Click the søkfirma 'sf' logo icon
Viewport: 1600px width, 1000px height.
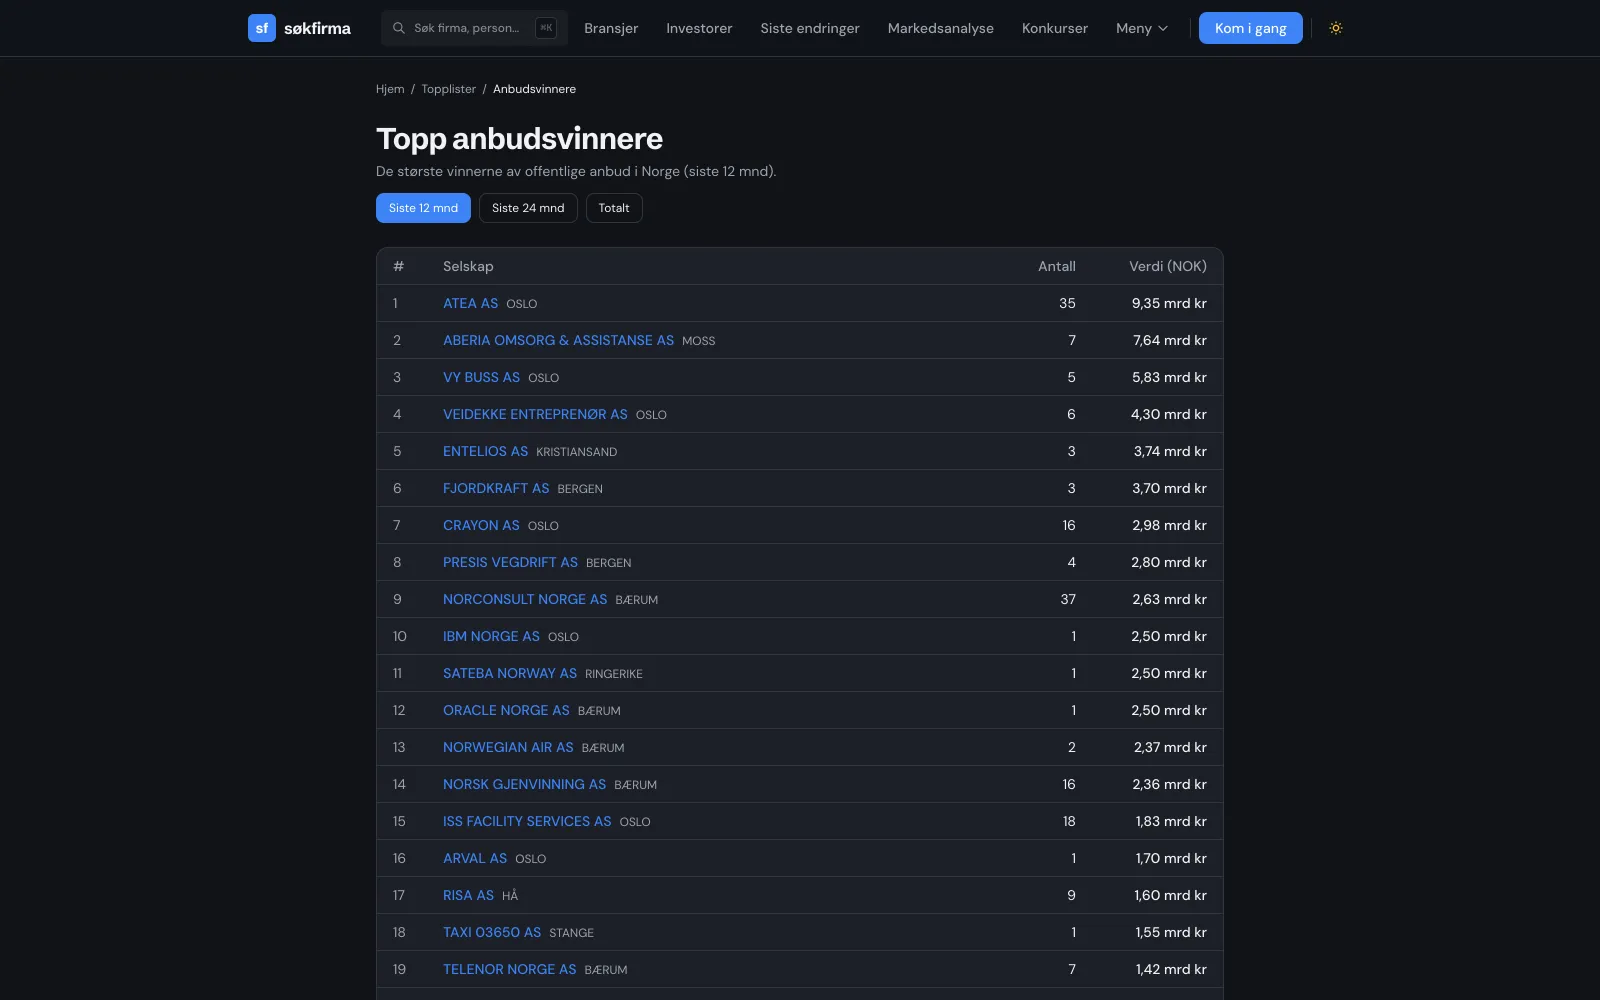(x=262, y=28)
